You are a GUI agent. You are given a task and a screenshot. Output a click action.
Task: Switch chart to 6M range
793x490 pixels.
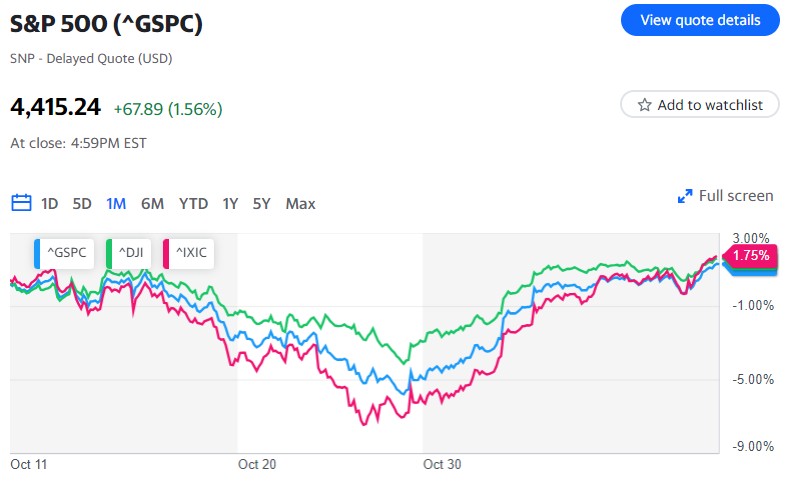coord(152,203)
